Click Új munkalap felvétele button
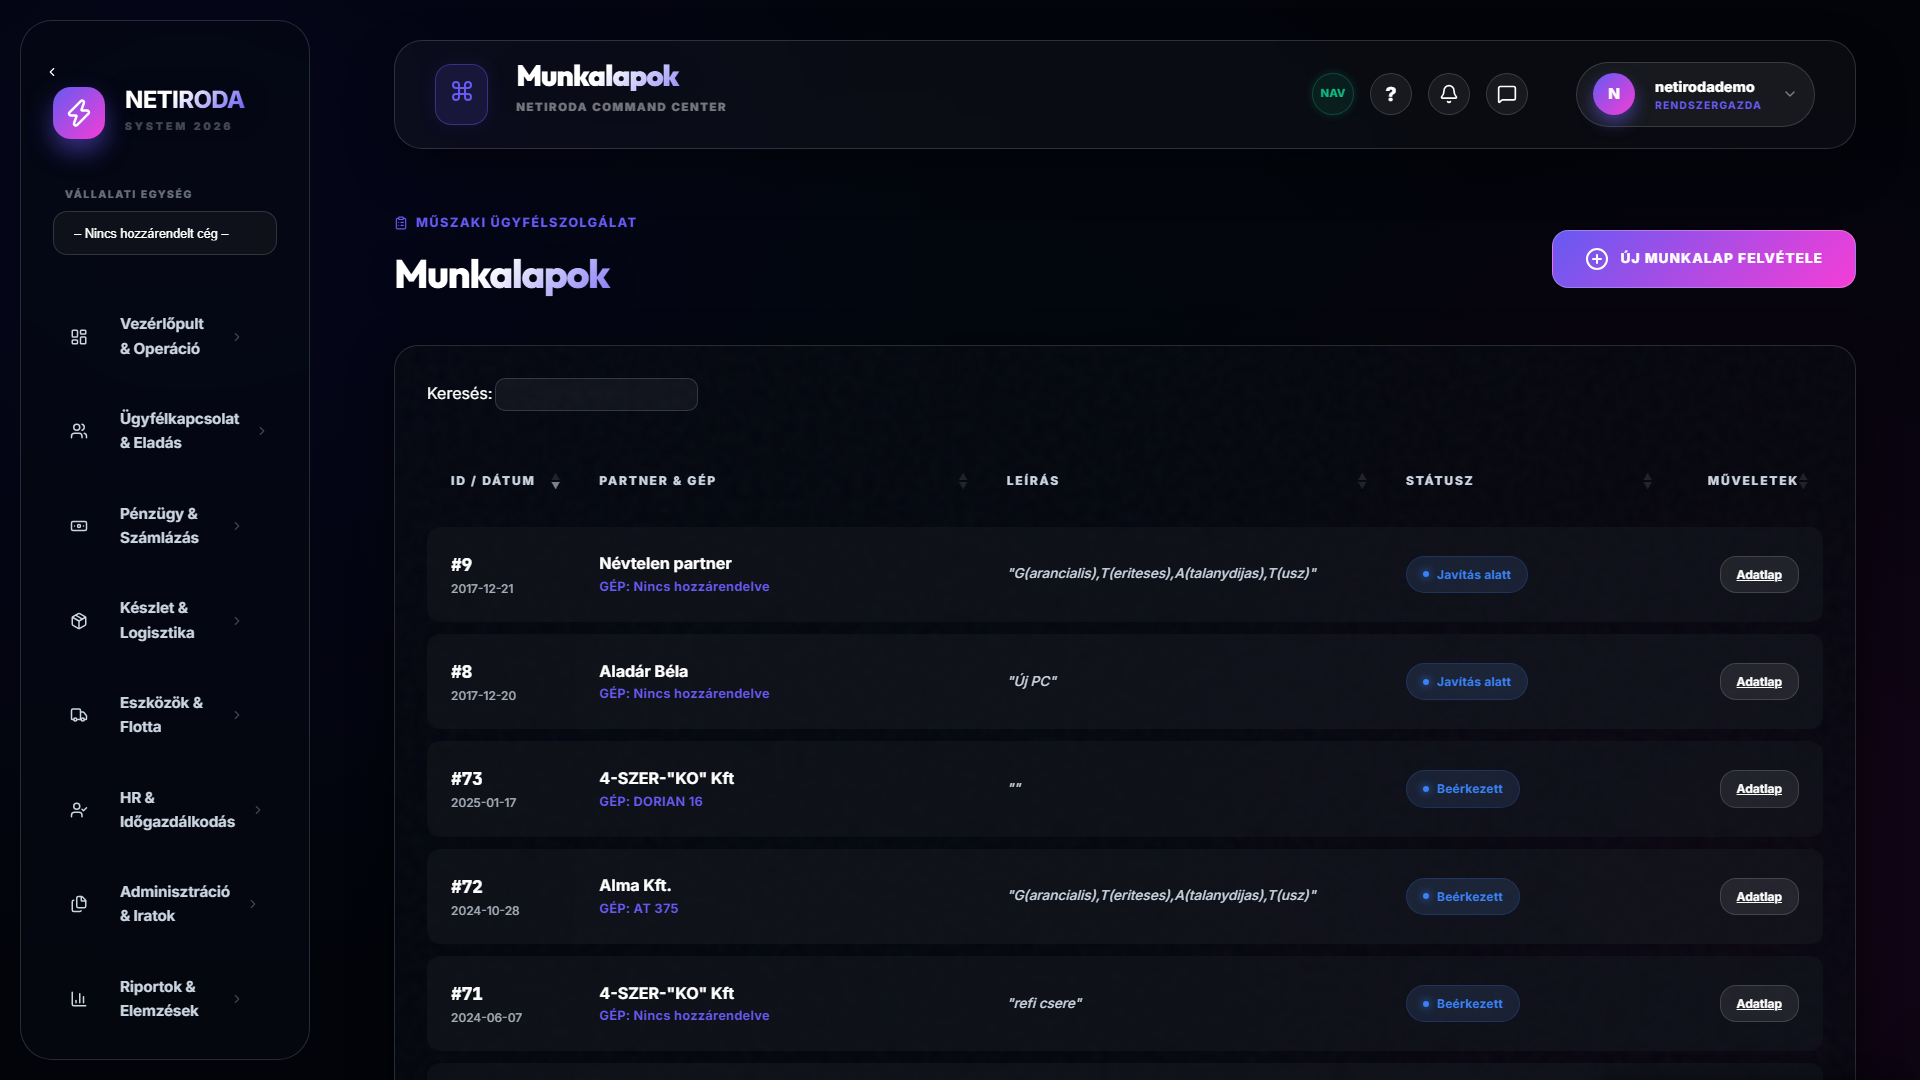The image size is (1920, 1080). pyautogui.click(x=1703, y=259)
